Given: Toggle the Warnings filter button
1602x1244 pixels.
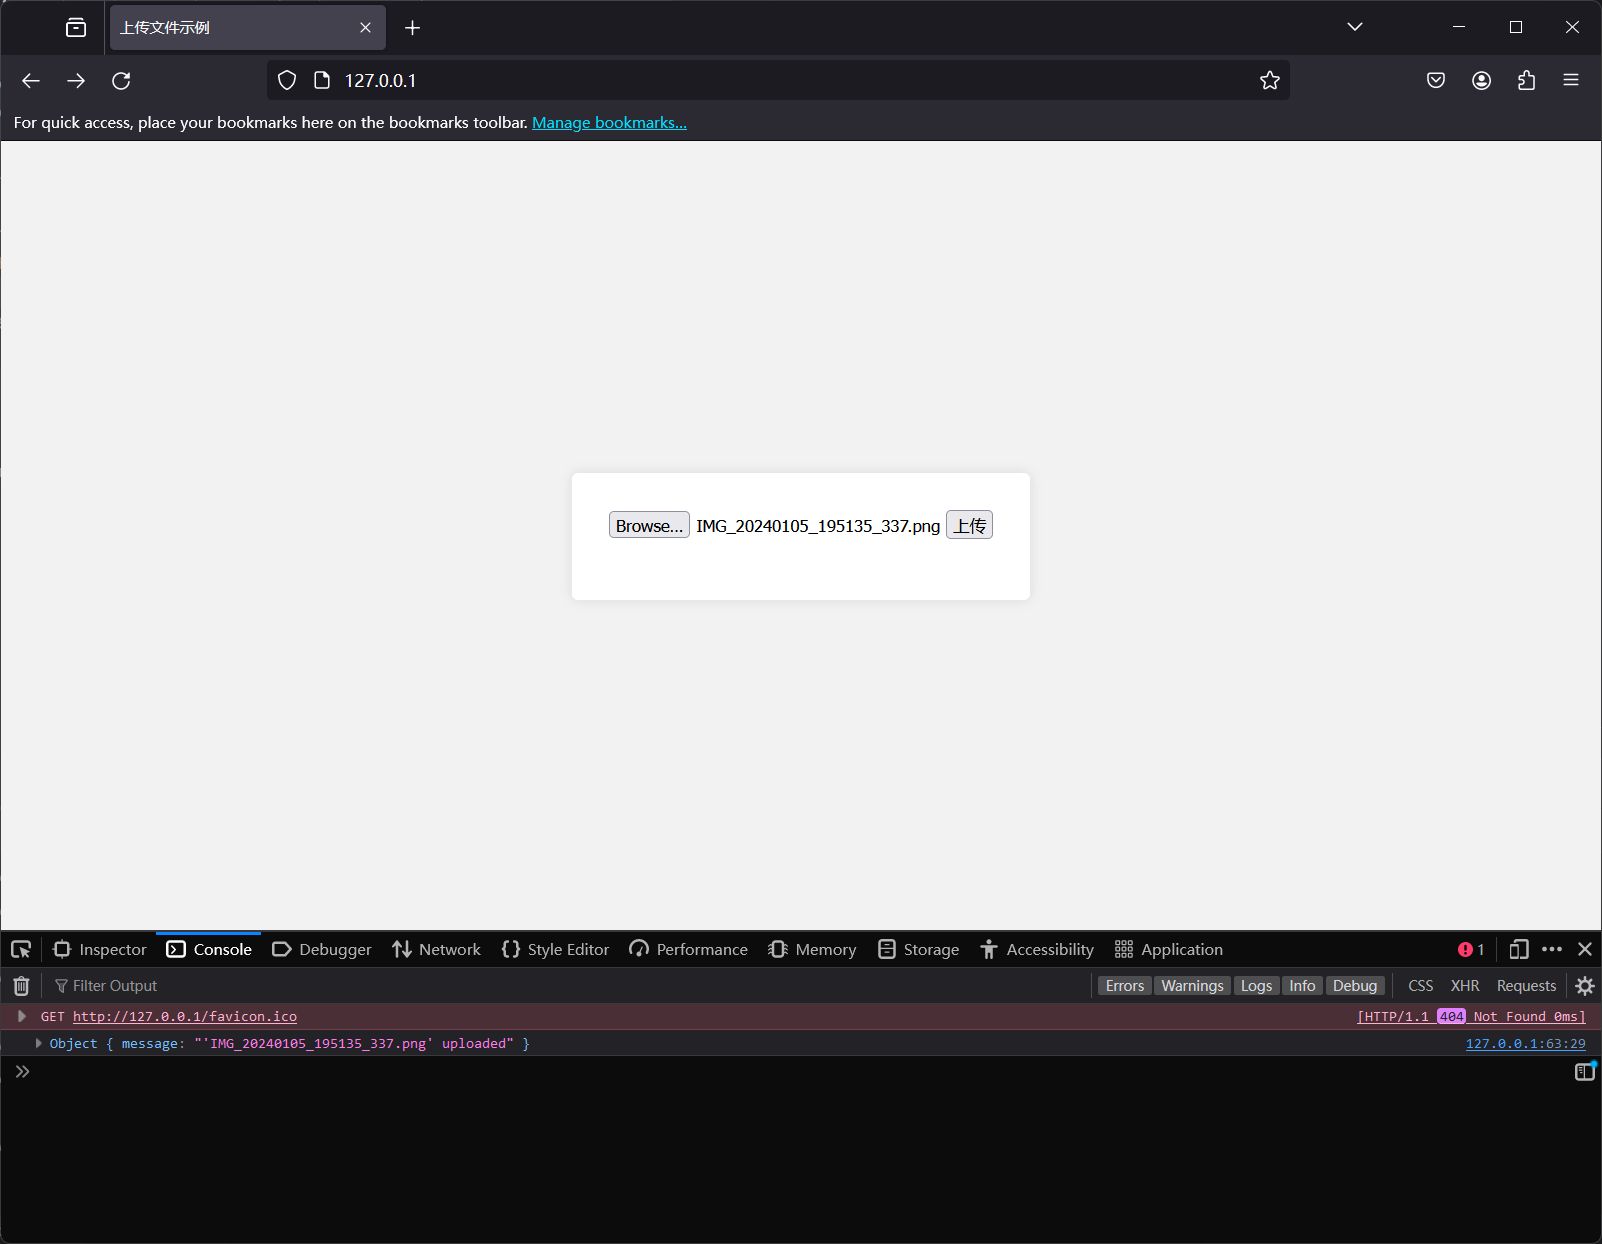Looking at the screenshot, I should click(1191, 986).
